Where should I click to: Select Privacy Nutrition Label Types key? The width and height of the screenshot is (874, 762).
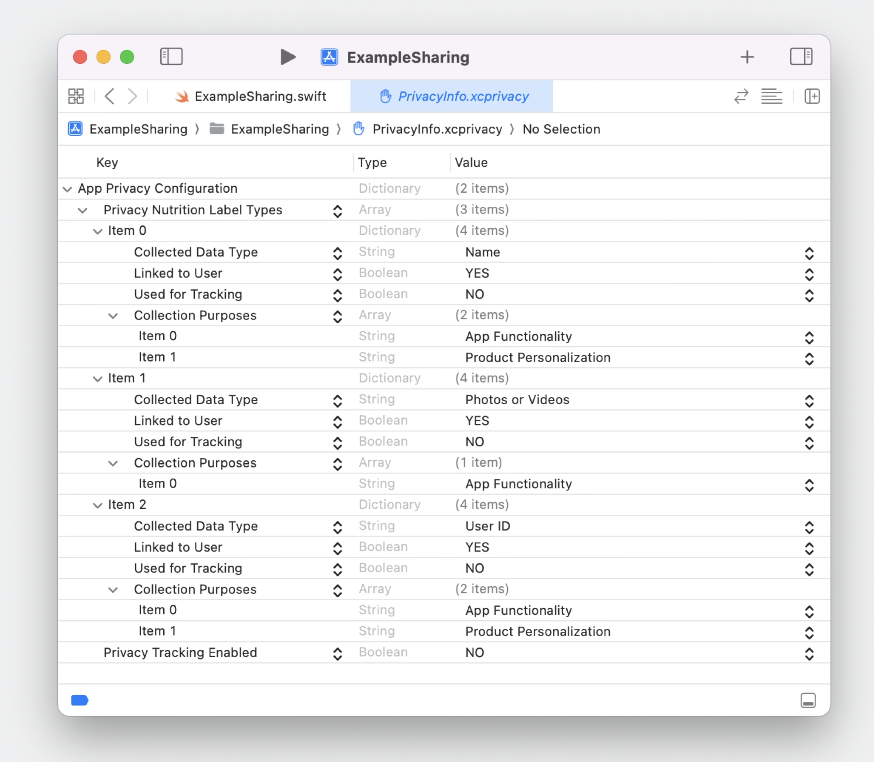pos(193,210)
